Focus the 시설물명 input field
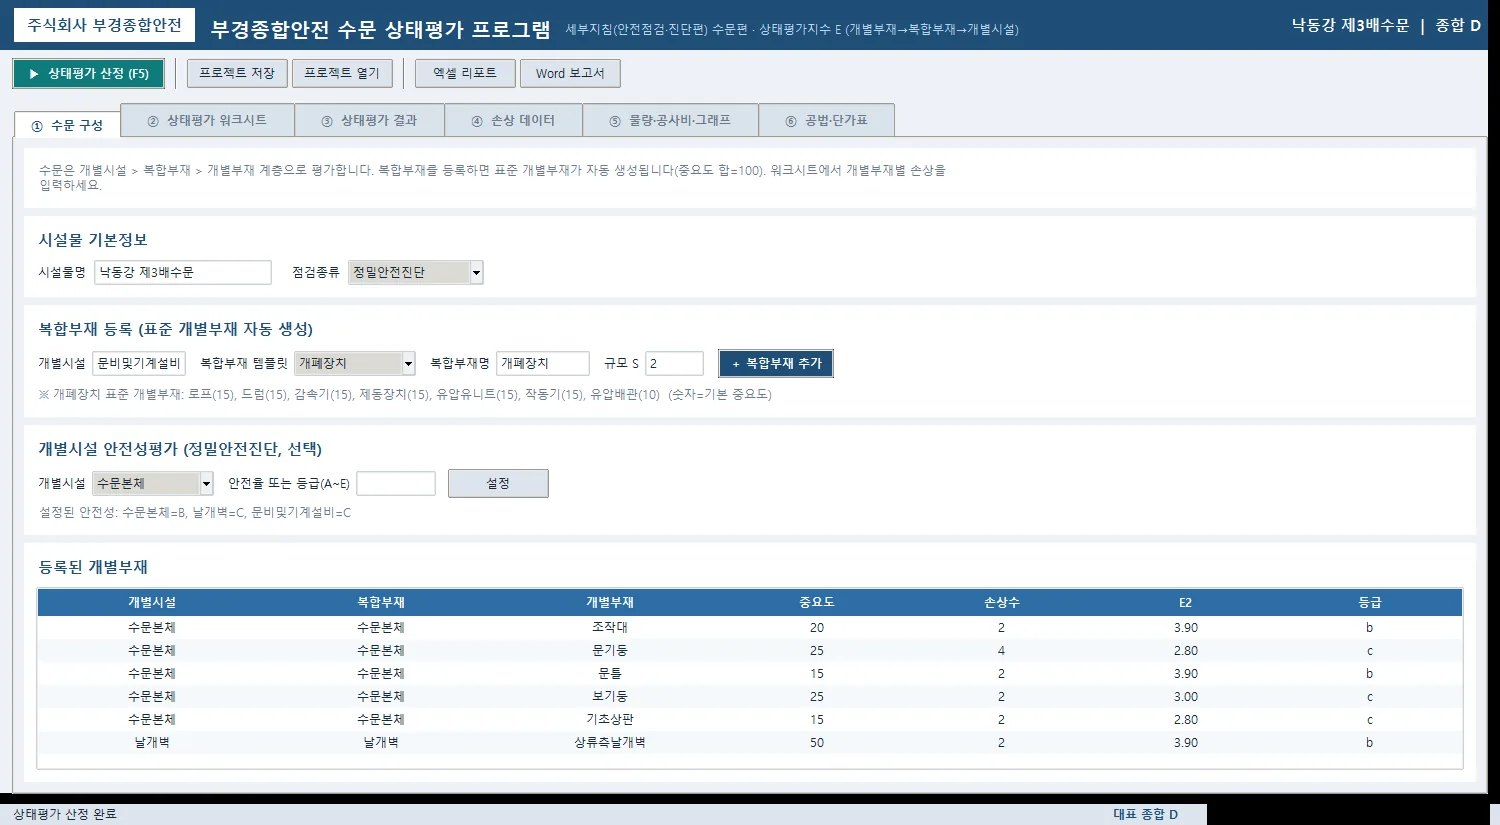The width and height of the screenshot is (1500, 825). click(x=183, y=272)
